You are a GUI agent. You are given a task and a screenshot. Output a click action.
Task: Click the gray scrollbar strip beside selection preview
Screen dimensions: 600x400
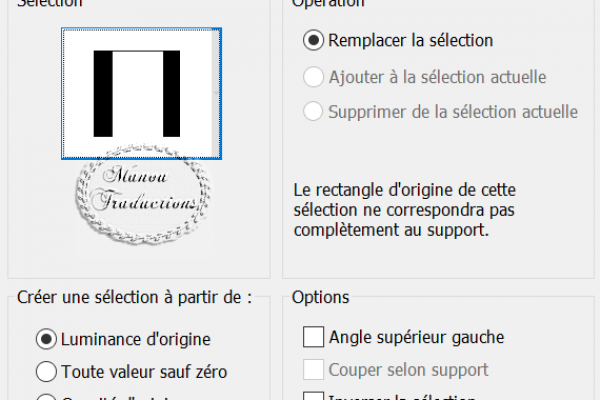[x=216, y=93]
